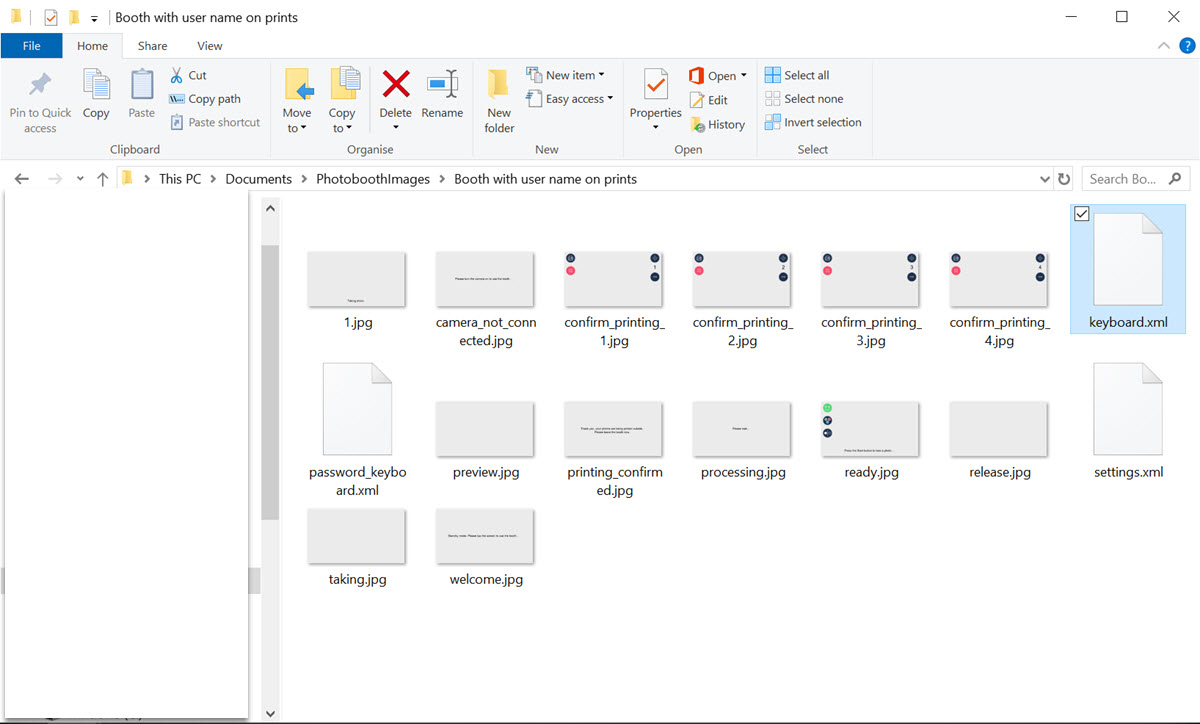The height and width of the screenshot is (724, 1200).
Task: Select the confirm_printing_1.jpg thumbnail
Action: (613, 280)
